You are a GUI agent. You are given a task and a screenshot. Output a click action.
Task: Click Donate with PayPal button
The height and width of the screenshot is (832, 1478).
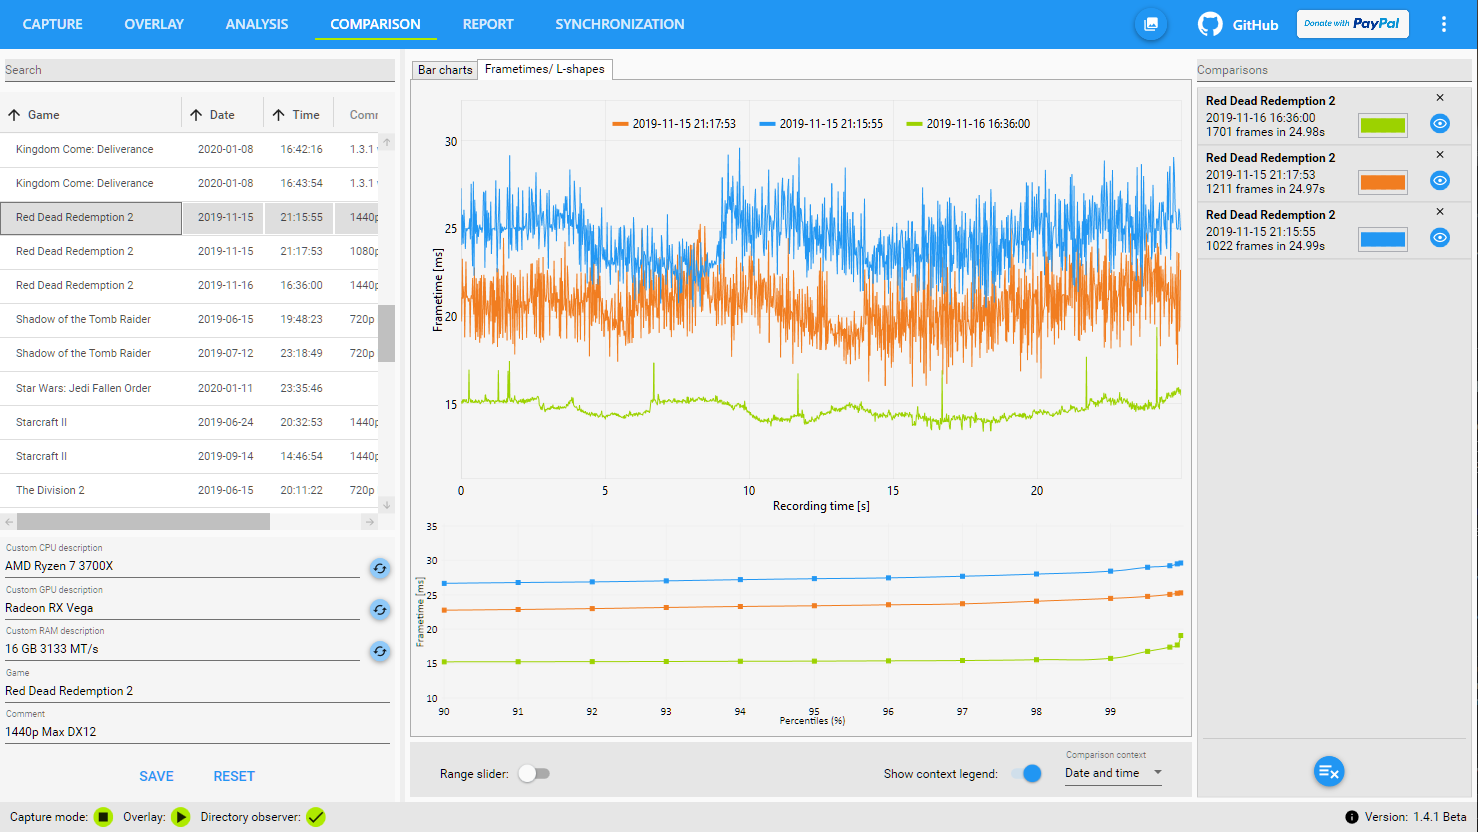click(x=1353, y=24)
